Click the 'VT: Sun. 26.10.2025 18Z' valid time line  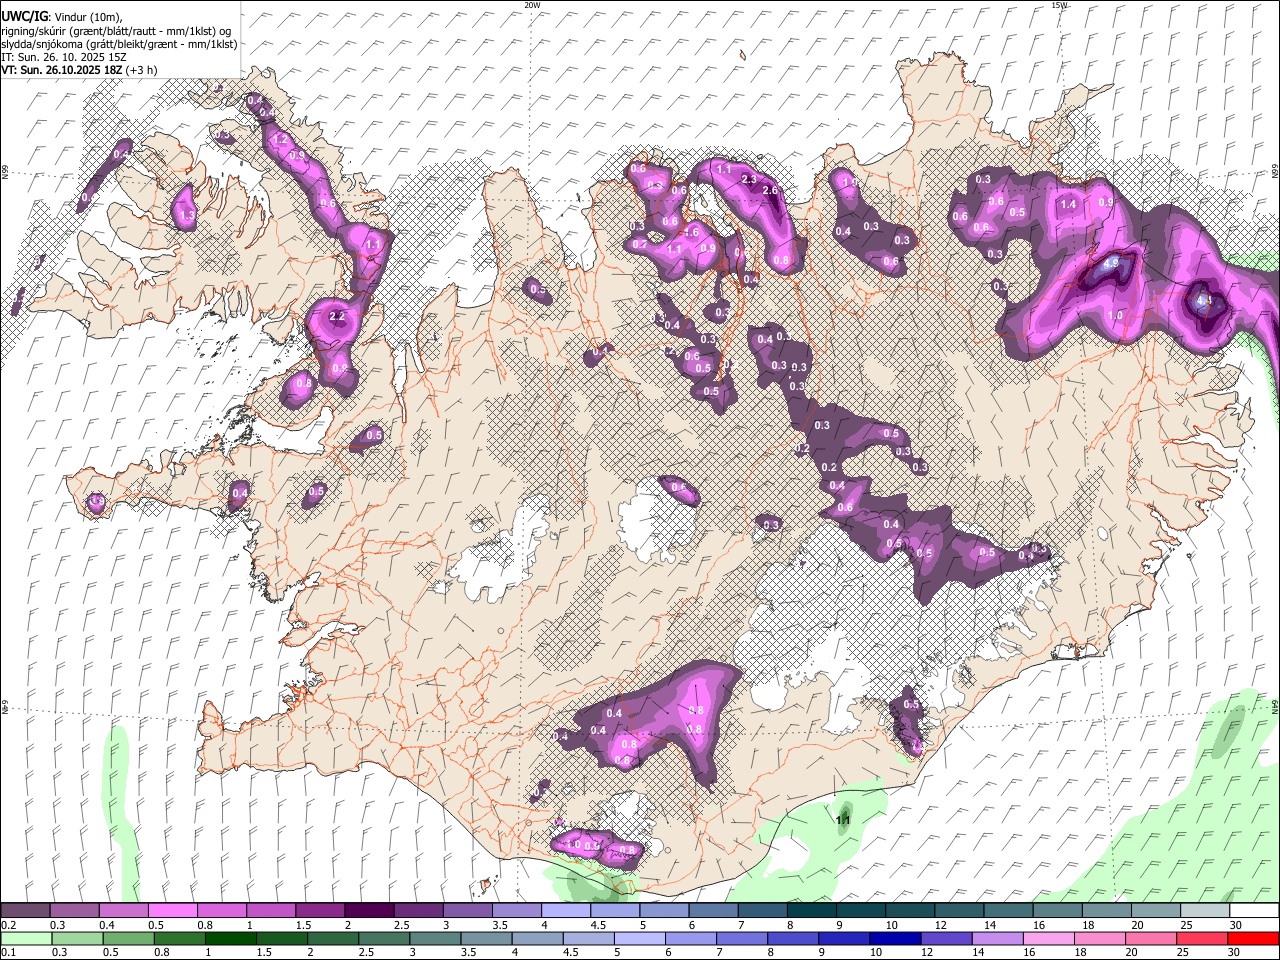pos(78,71)
